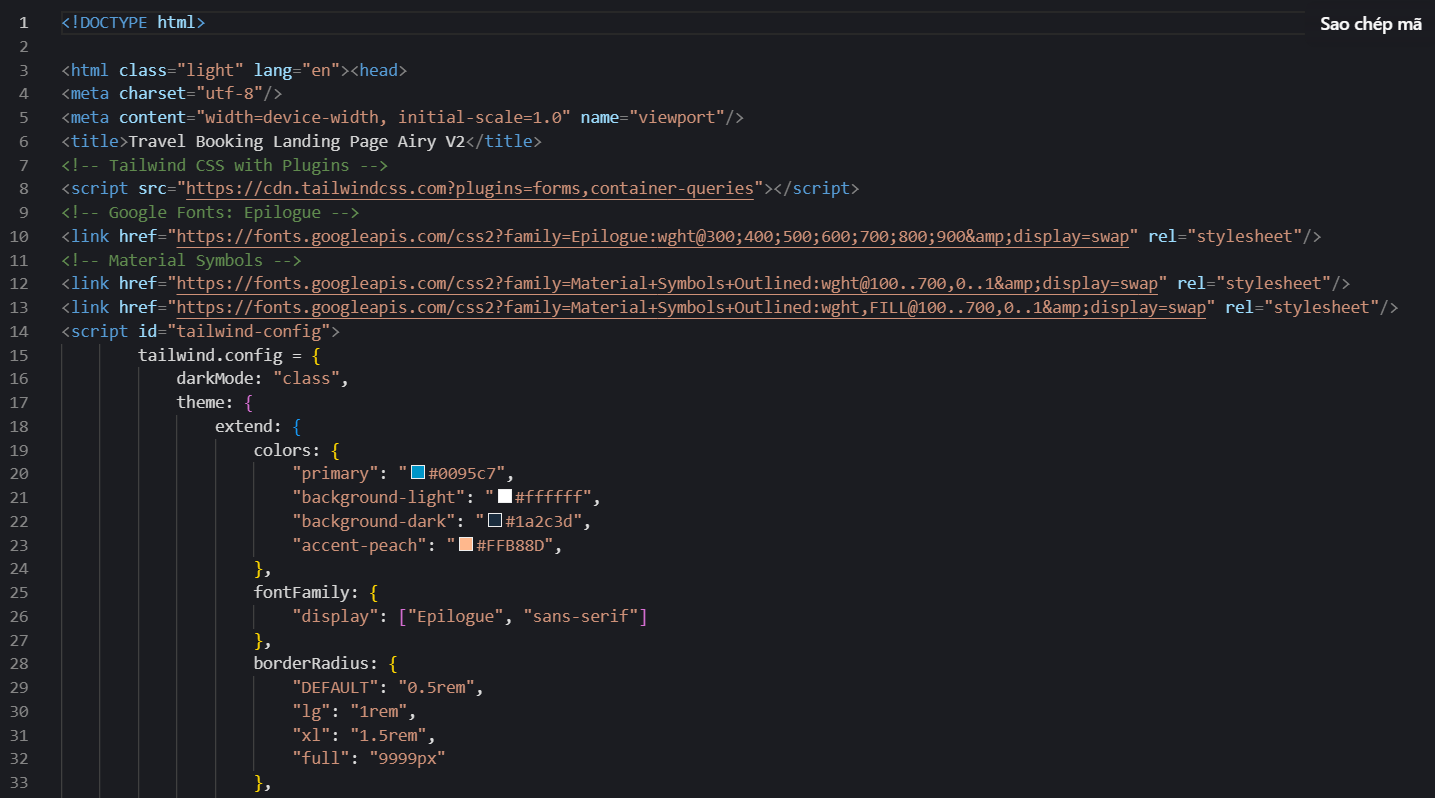
Task: Click the borderRadius property key
Action: point(315,664)
